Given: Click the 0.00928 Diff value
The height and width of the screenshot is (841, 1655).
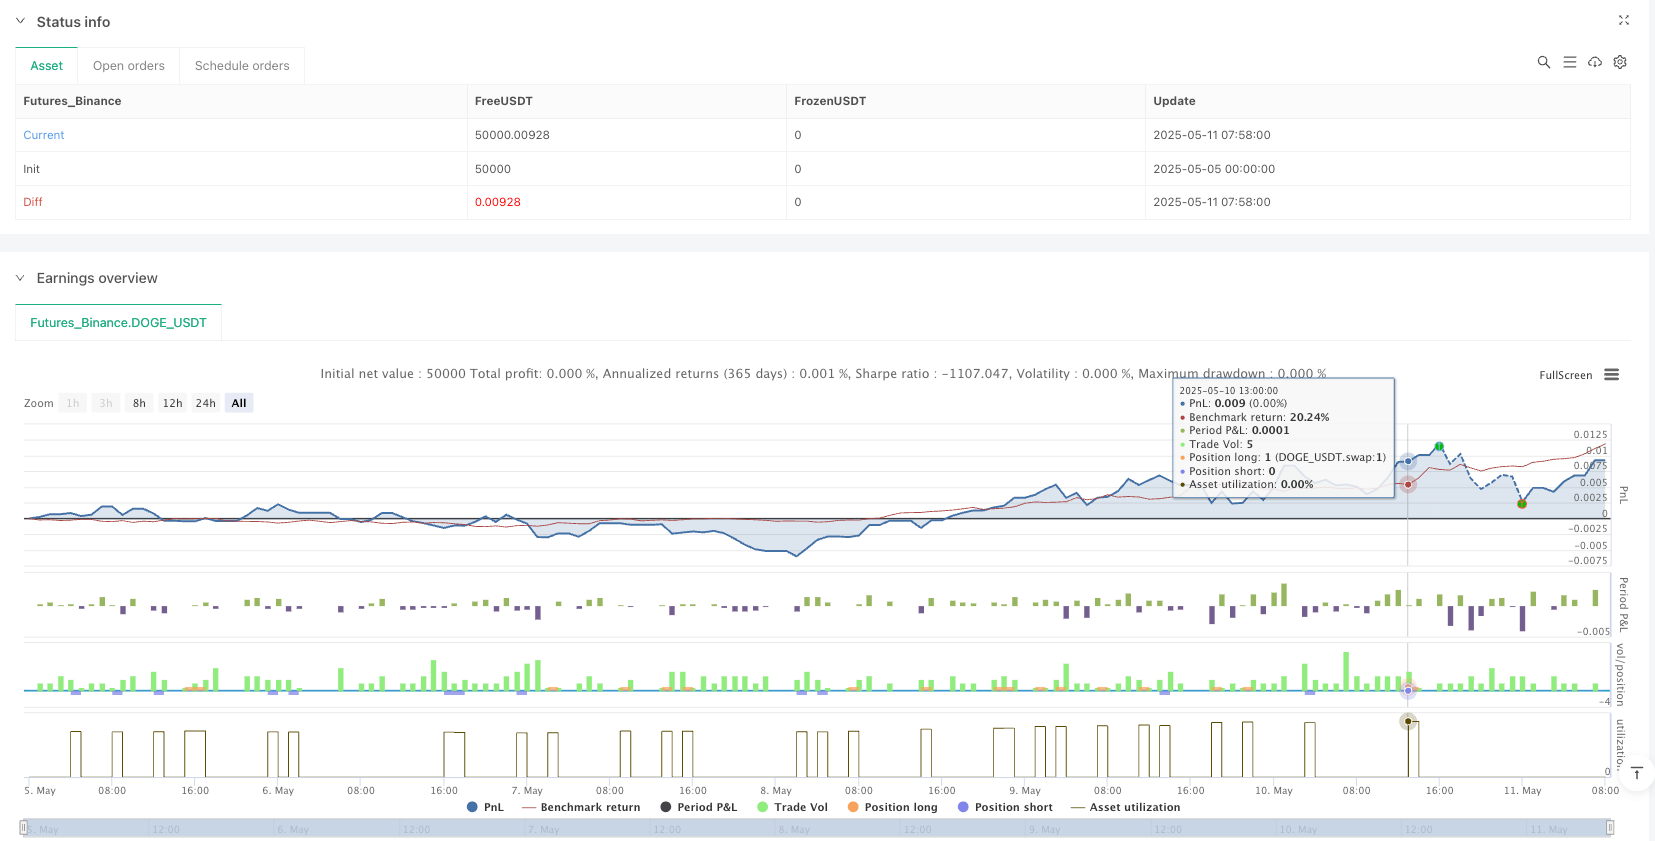Looking at the screenshot, I should (x=498, y=202).
